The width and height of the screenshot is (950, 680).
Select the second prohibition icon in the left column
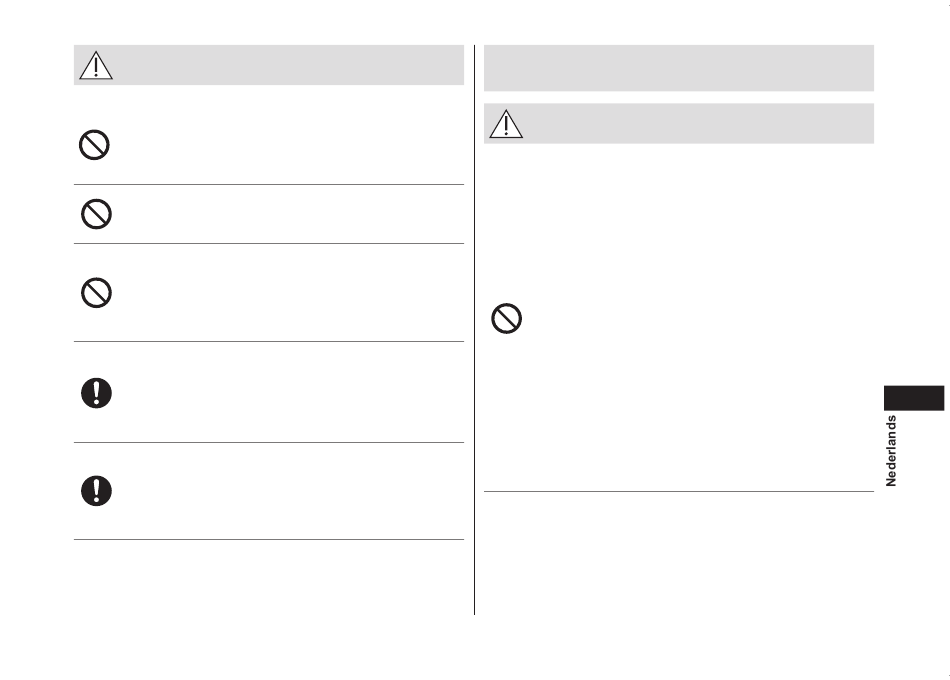tap(96, 214)
